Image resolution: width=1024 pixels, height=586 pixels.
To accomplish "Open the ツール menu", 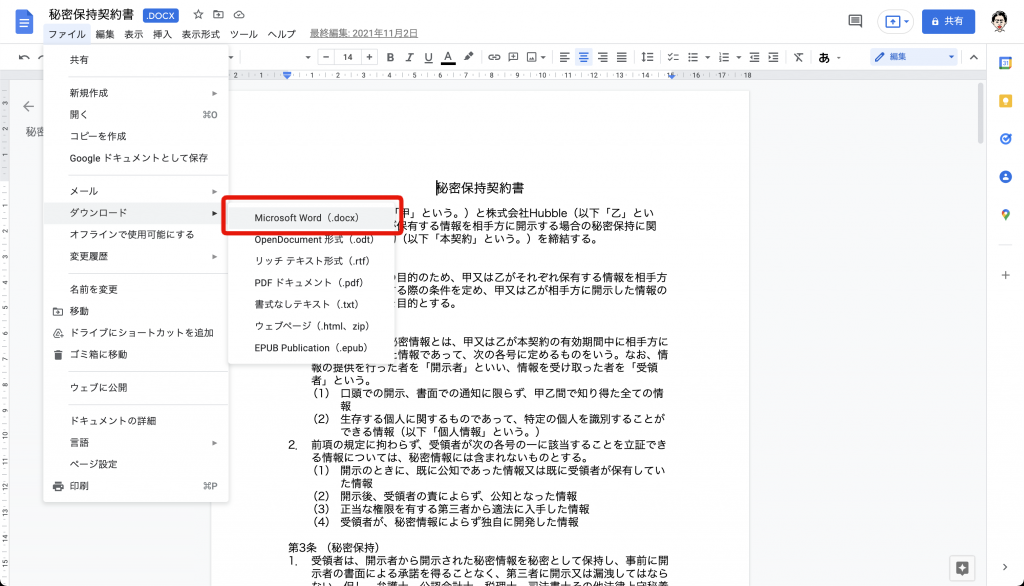I will [244, 34].
